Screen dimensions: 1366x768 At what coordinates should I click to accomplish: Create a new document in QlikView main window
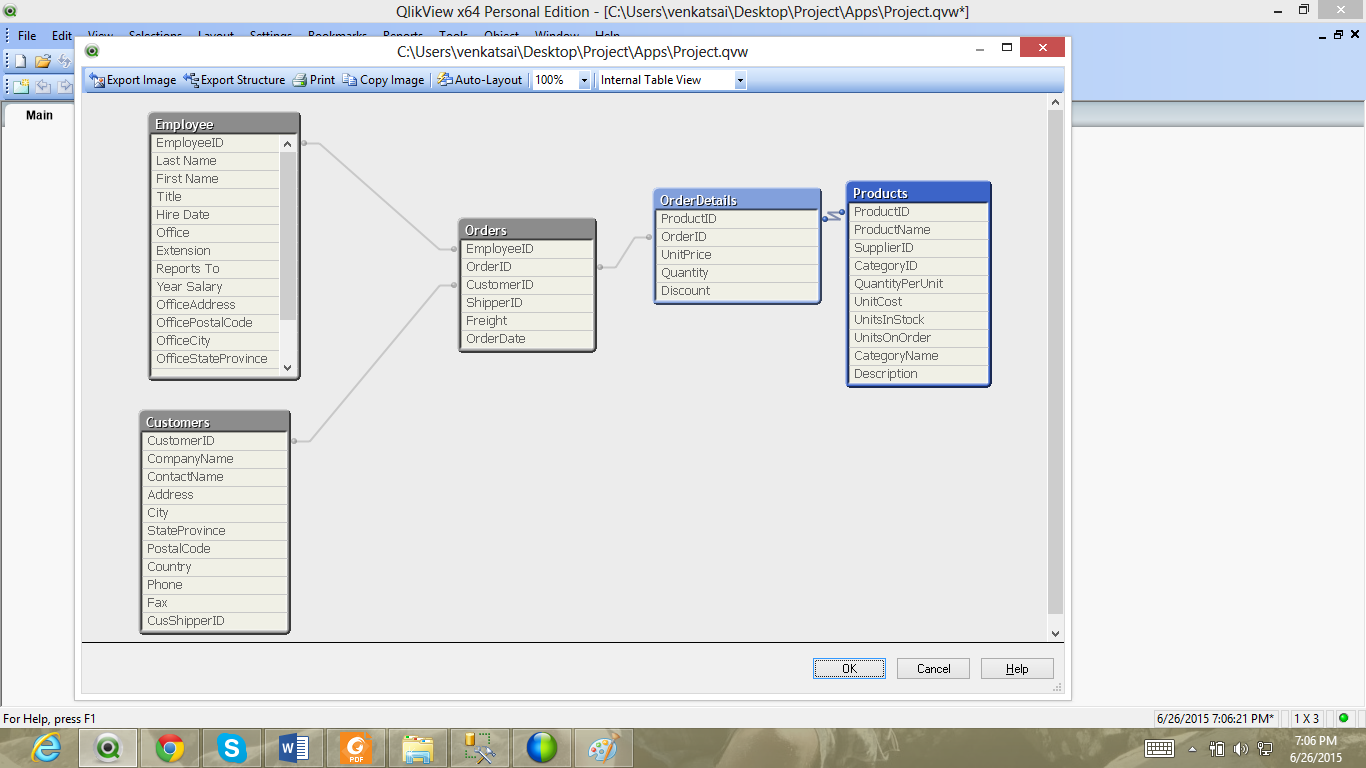(20, 61)
